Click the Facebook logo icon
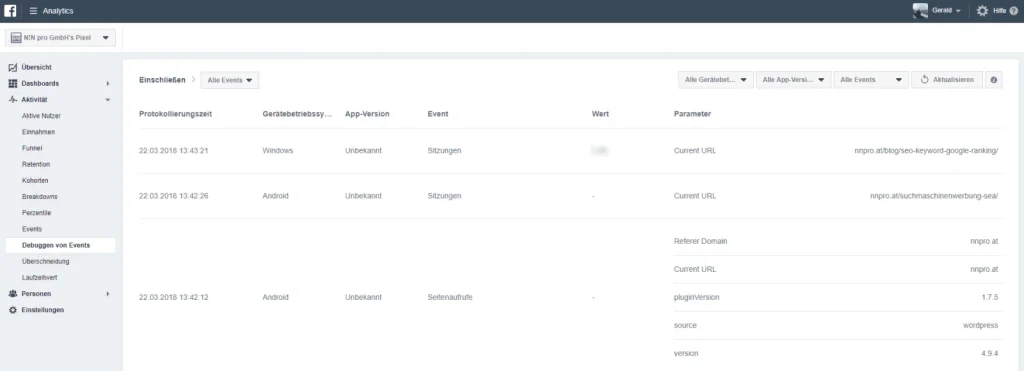Screen dimensions: 1024x371 click(10, 11)
